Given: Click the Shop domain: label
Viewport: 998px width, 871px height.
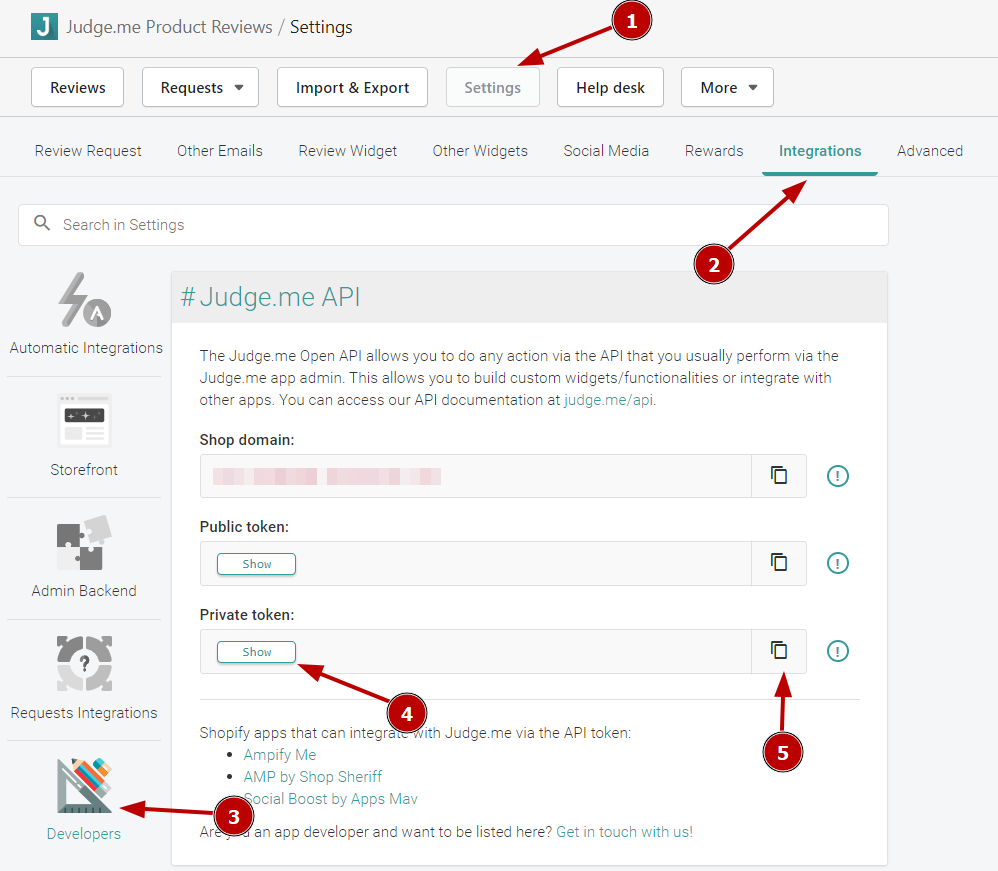Looking at the screenshot, I should pos(247,439).
